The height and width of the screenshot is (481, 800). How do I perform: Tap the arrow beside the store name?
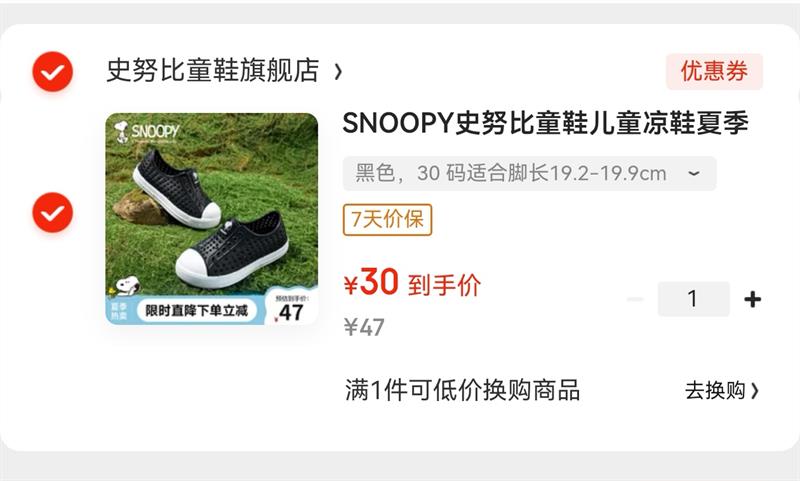pyautogui.click(x=338, y=72)
